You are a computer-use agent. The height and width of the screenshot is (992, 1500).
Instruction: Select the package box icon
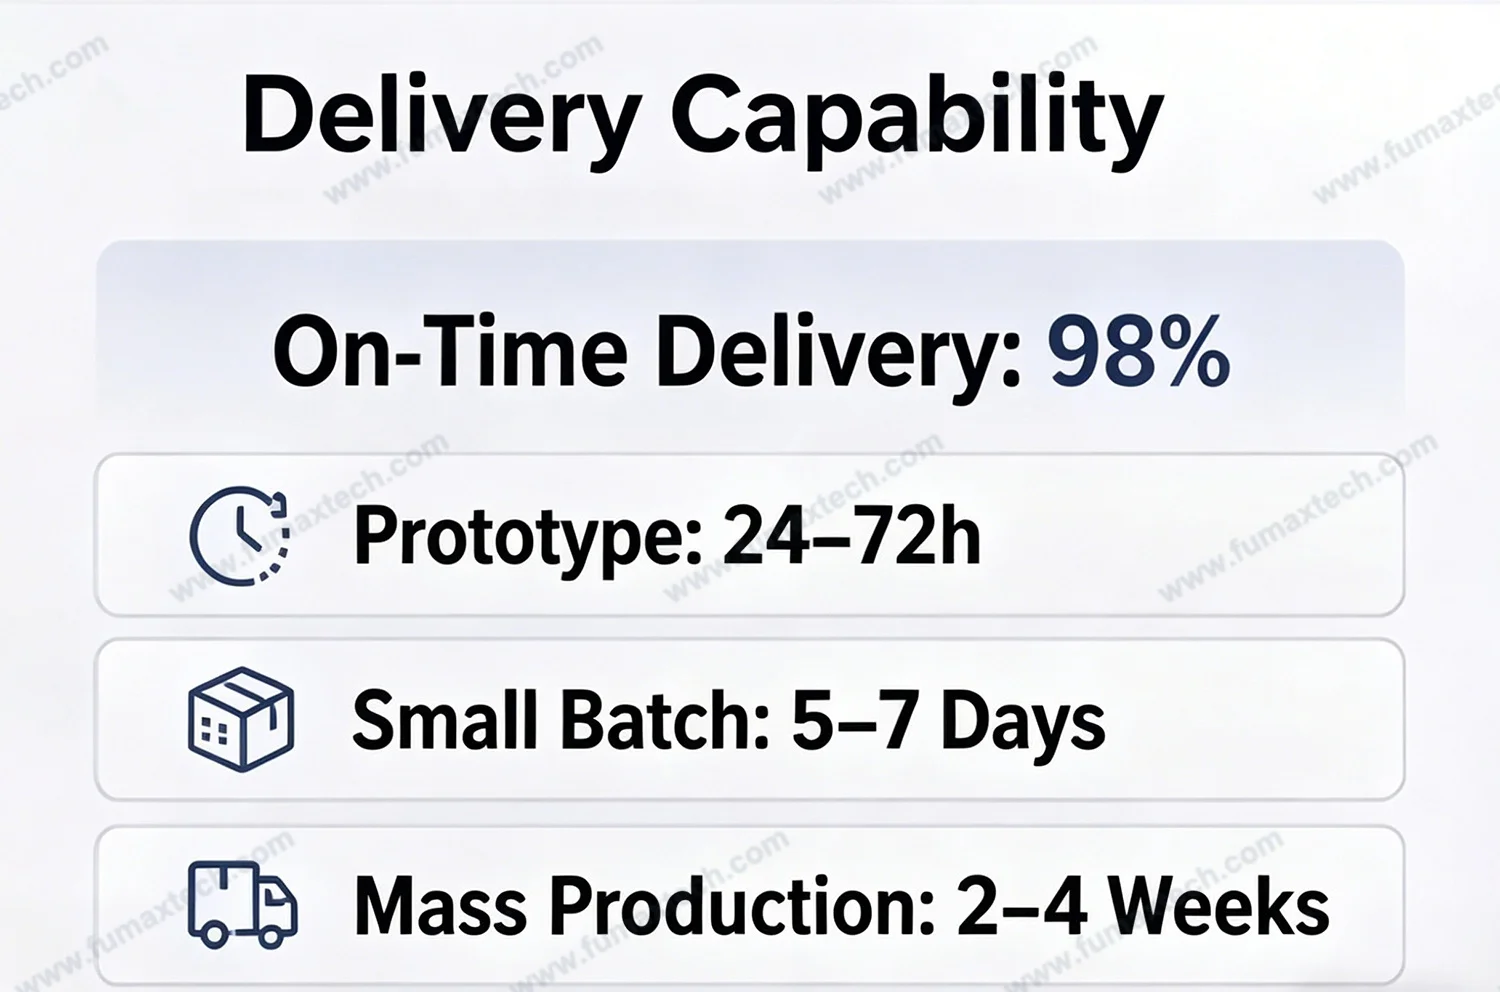pos(241,719)
